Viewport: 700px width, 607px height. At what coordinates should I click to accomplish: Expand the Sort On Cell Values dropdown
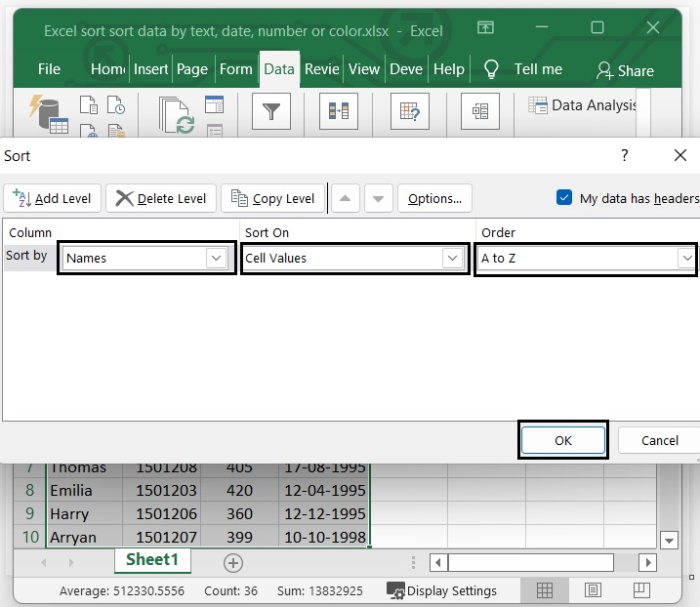click(x=454, y=258)
